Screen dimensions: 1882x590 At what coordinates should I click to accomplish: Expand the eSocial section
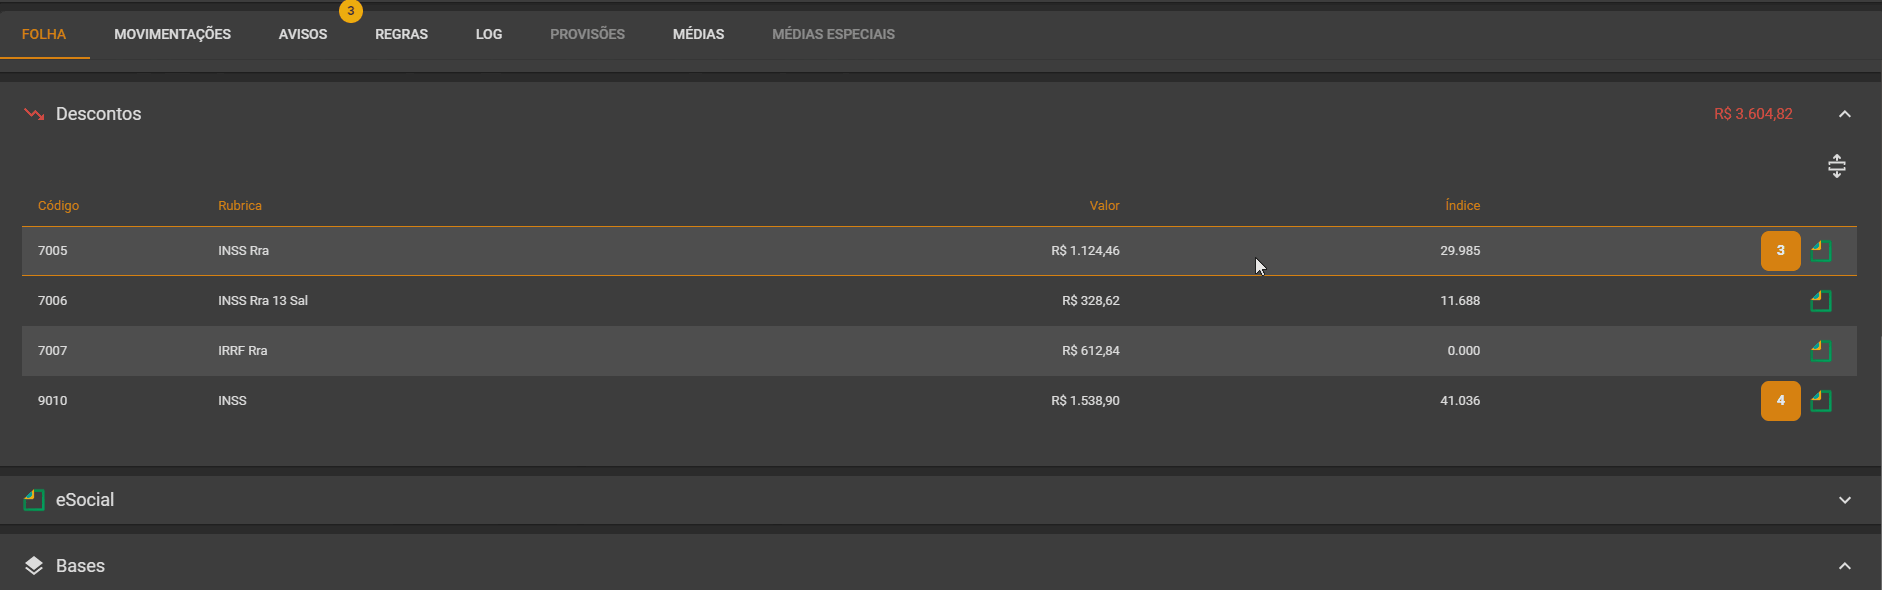pos(1845,500)
